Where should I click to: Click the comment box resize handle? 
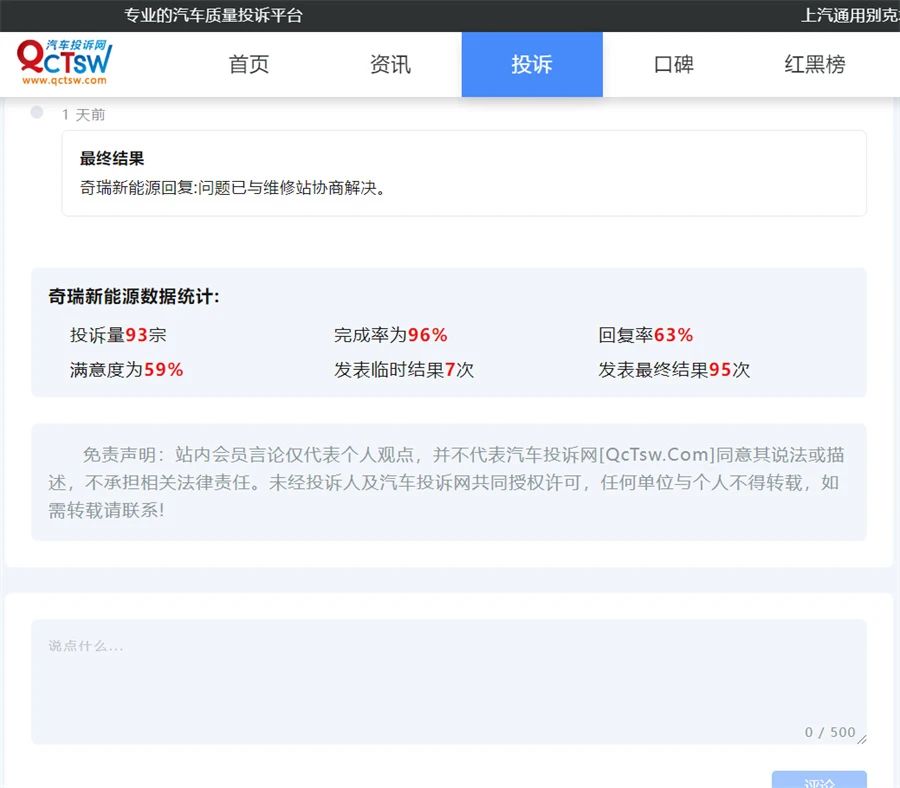click(x=861, y=739)
